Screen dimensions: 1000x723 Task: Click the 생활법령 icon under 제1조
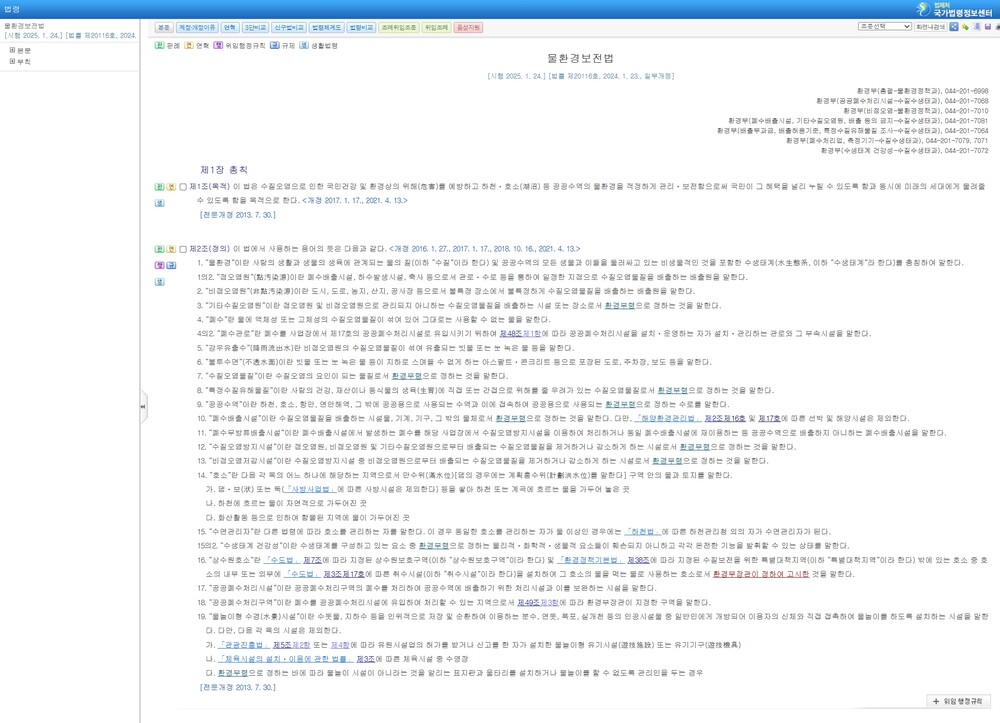[158, 202]
